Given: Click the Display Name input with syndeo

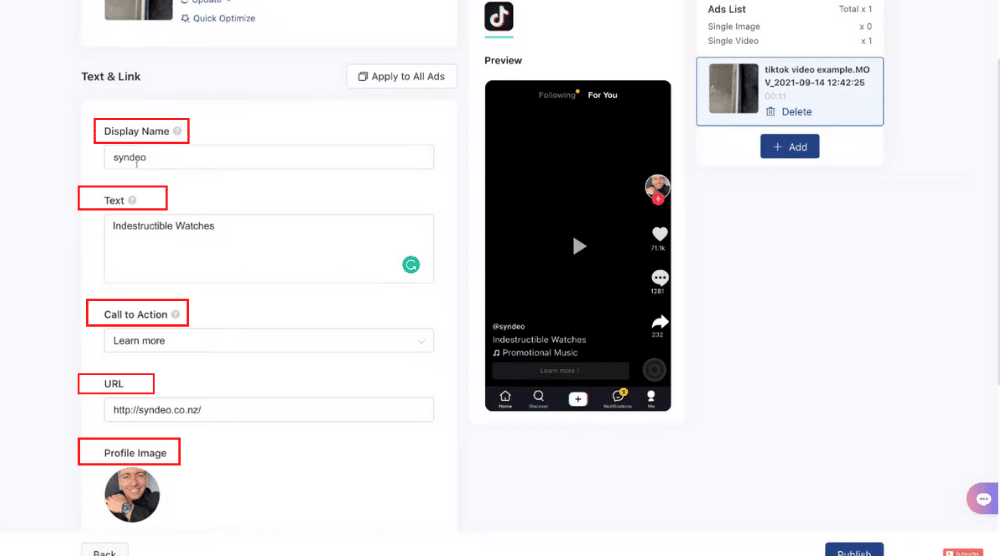Looking at the screenshot, I should 268,157.
